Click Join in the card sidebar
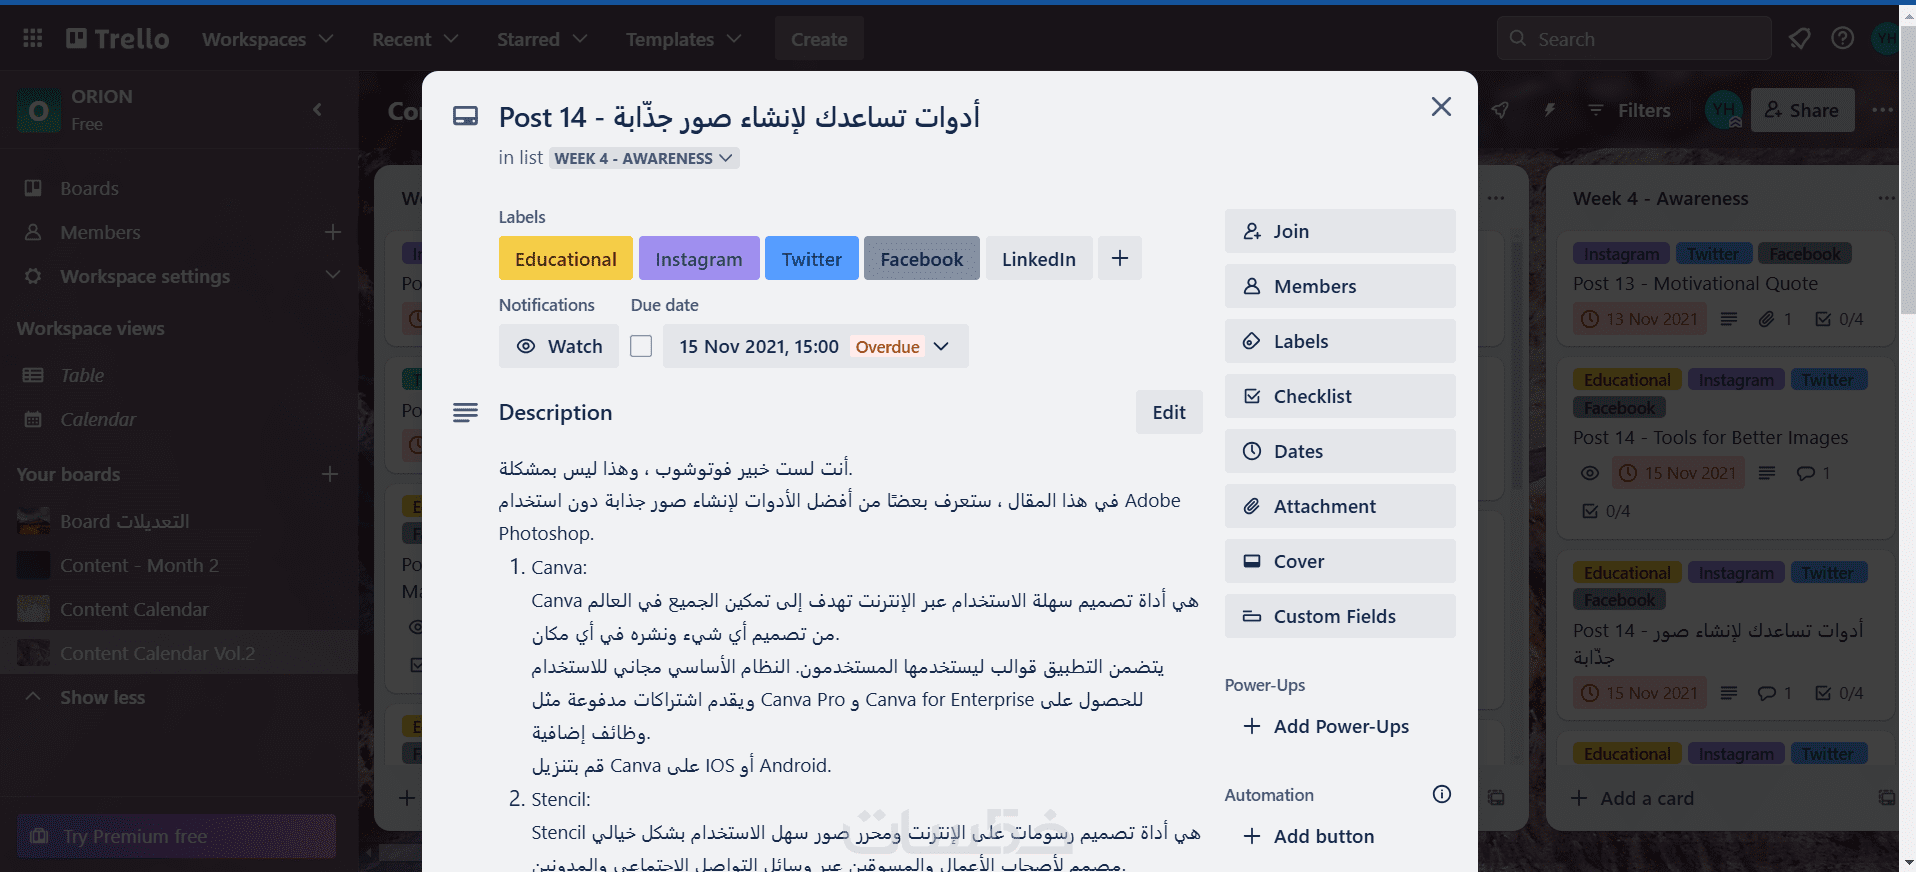 [x=1340, y=231]
